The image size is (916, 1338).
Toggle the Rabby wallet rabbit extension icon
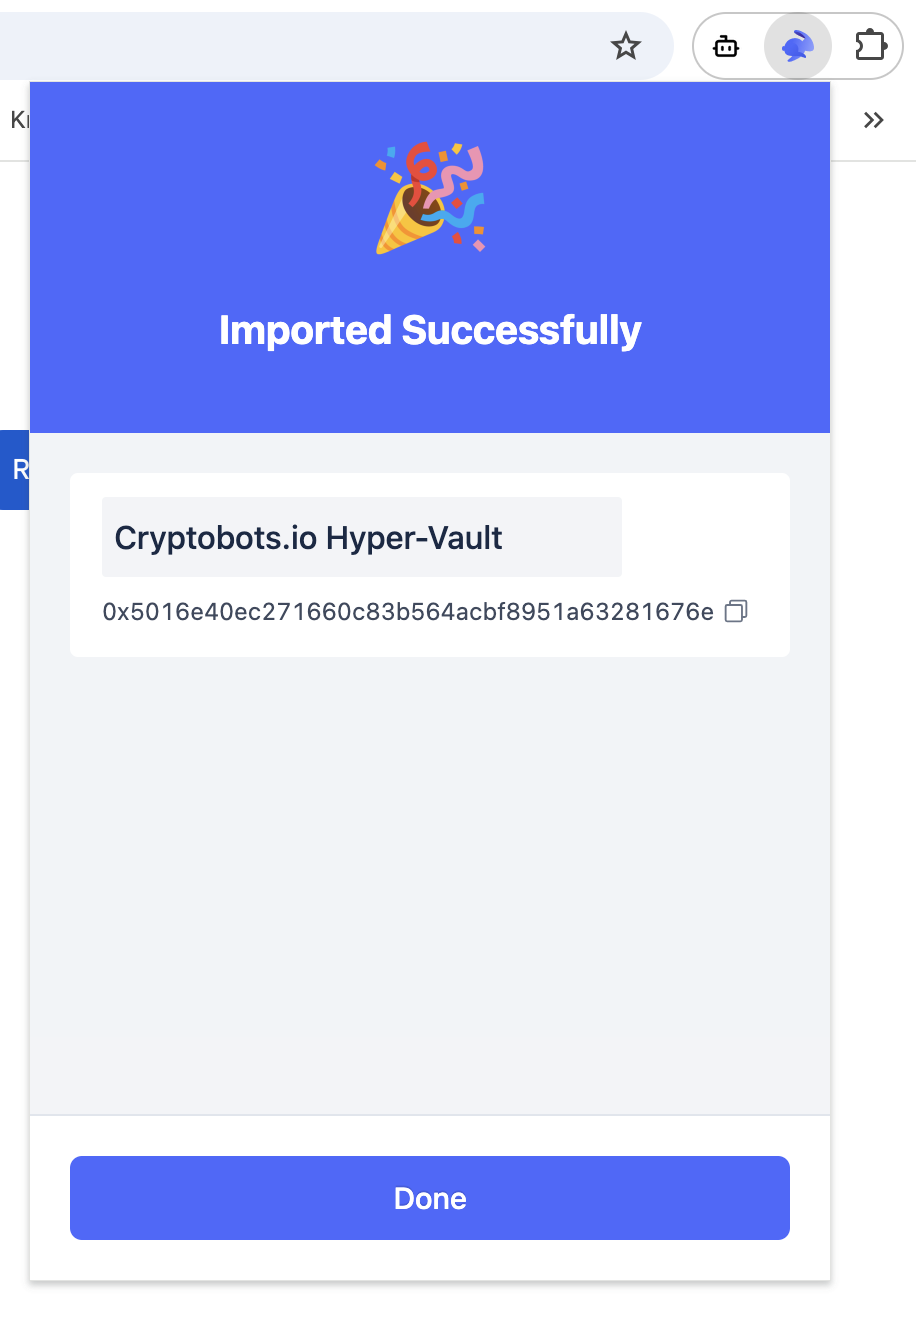click(x=798, y=46)
